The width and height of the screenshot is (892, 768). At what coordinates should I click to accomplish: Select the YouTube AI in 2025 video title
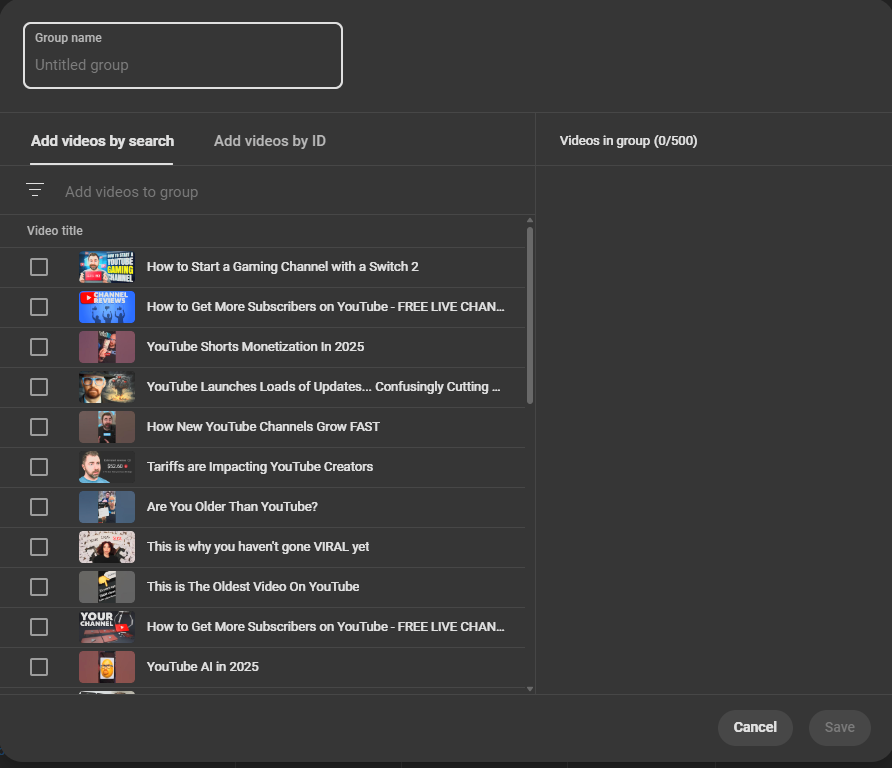pyautogui.click(x=203, y=667)
